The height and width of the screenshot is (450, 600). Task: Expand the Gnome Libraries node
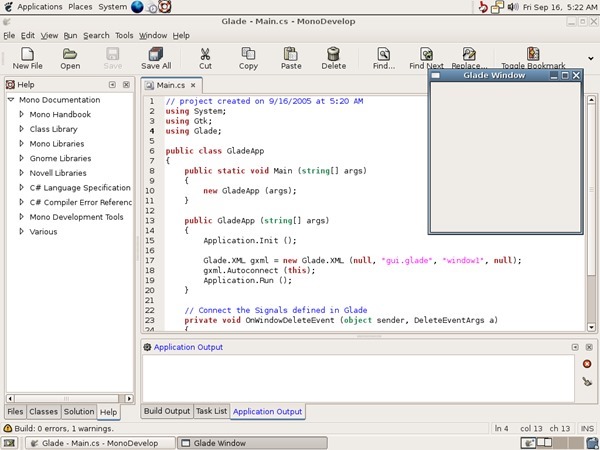pyautogui.click(x=21, y=158)
